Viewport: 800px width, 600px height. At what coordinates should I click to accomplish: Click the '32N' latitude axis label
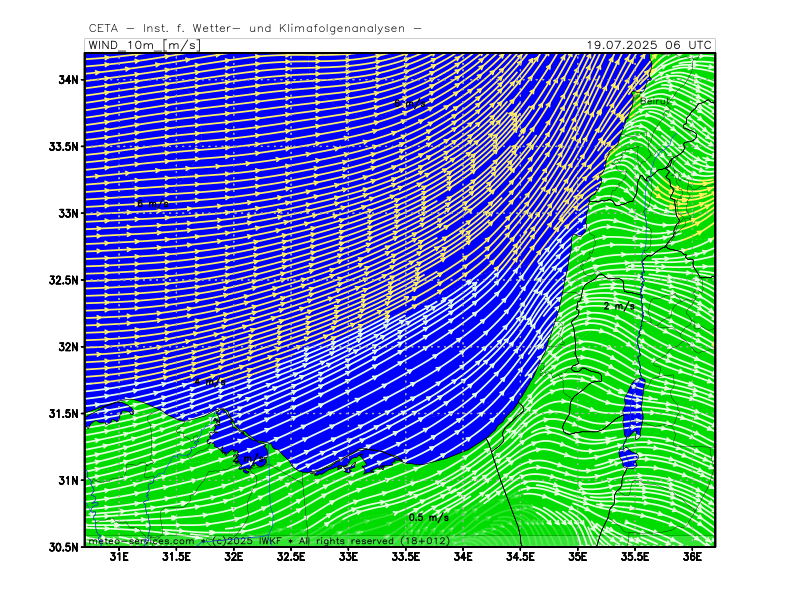click(68, 347)
